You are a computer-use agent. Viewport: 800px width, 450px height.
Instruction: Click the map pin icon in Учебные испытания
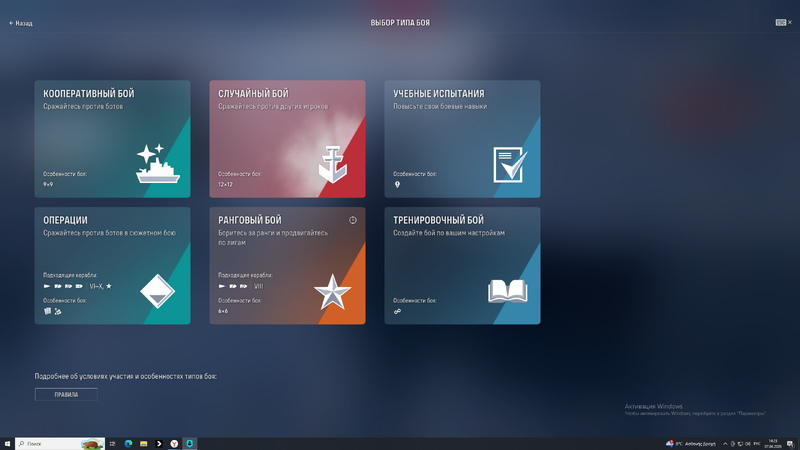click(397, 185)
